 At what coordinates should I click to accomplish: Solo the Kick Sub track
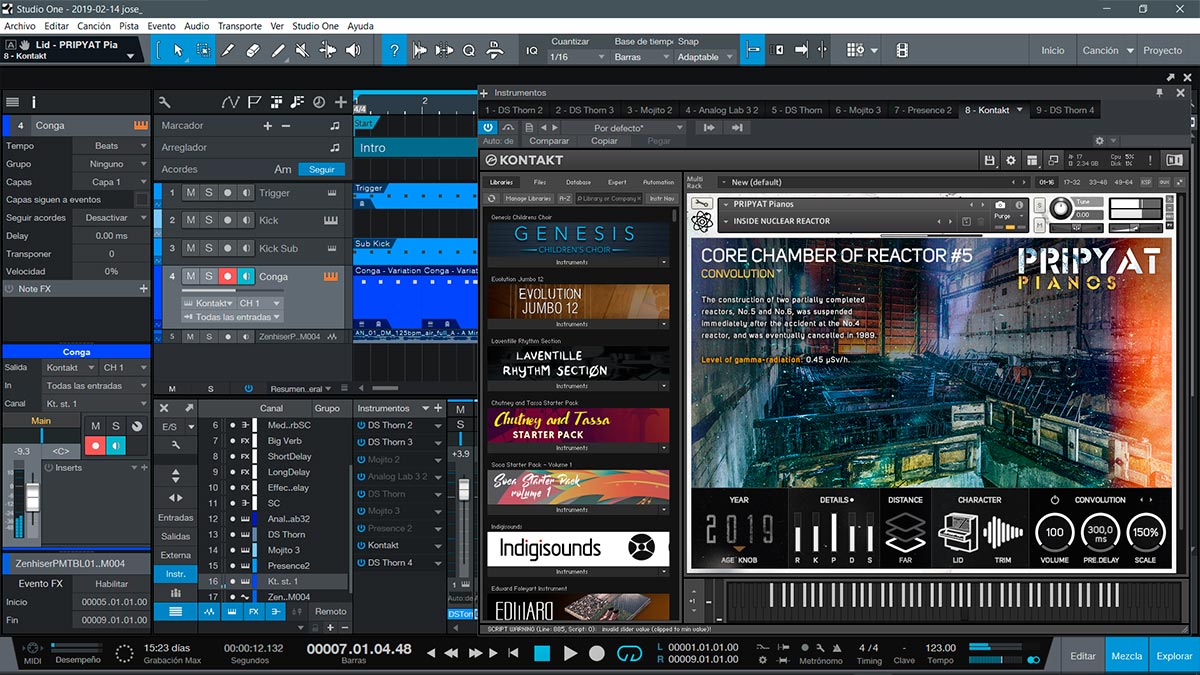[209, 248]
